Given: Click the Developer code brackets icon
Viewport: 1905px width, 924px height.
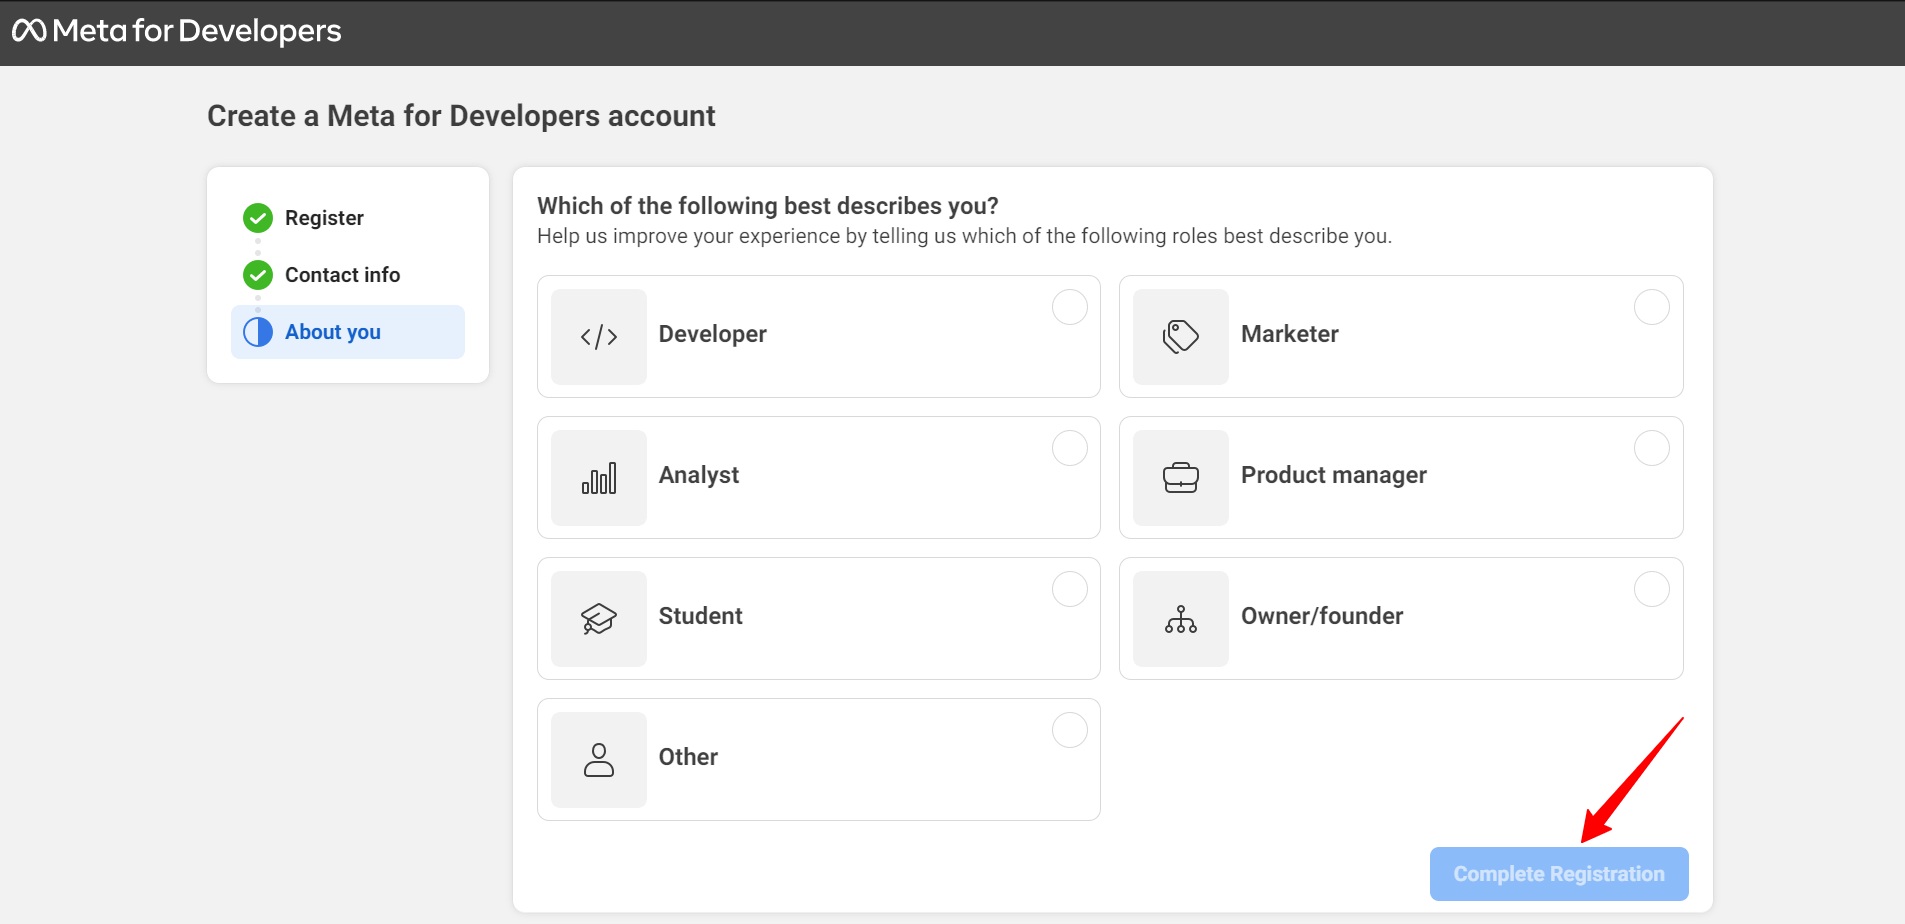Looking at the screenshot, I should point(599,337).
